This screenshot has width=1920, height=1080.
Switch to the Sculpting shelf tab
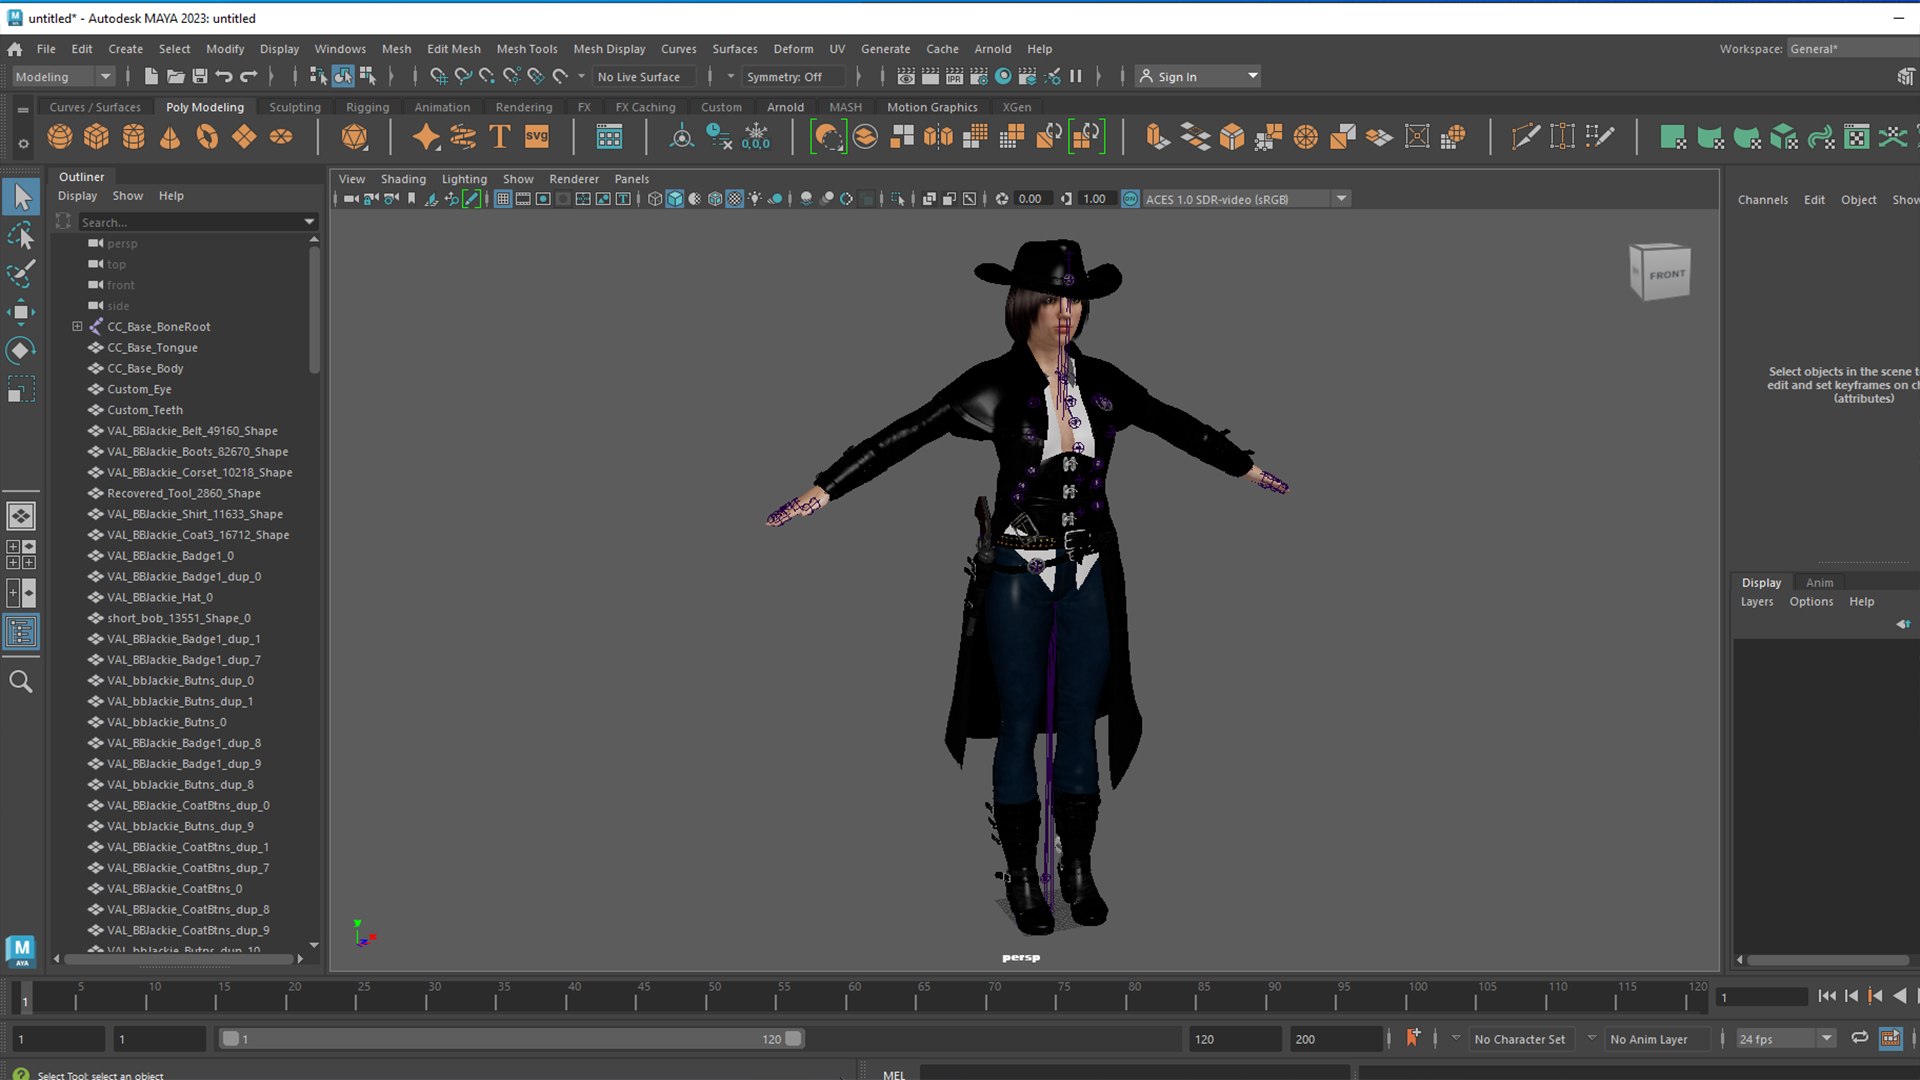pos(295,107)
